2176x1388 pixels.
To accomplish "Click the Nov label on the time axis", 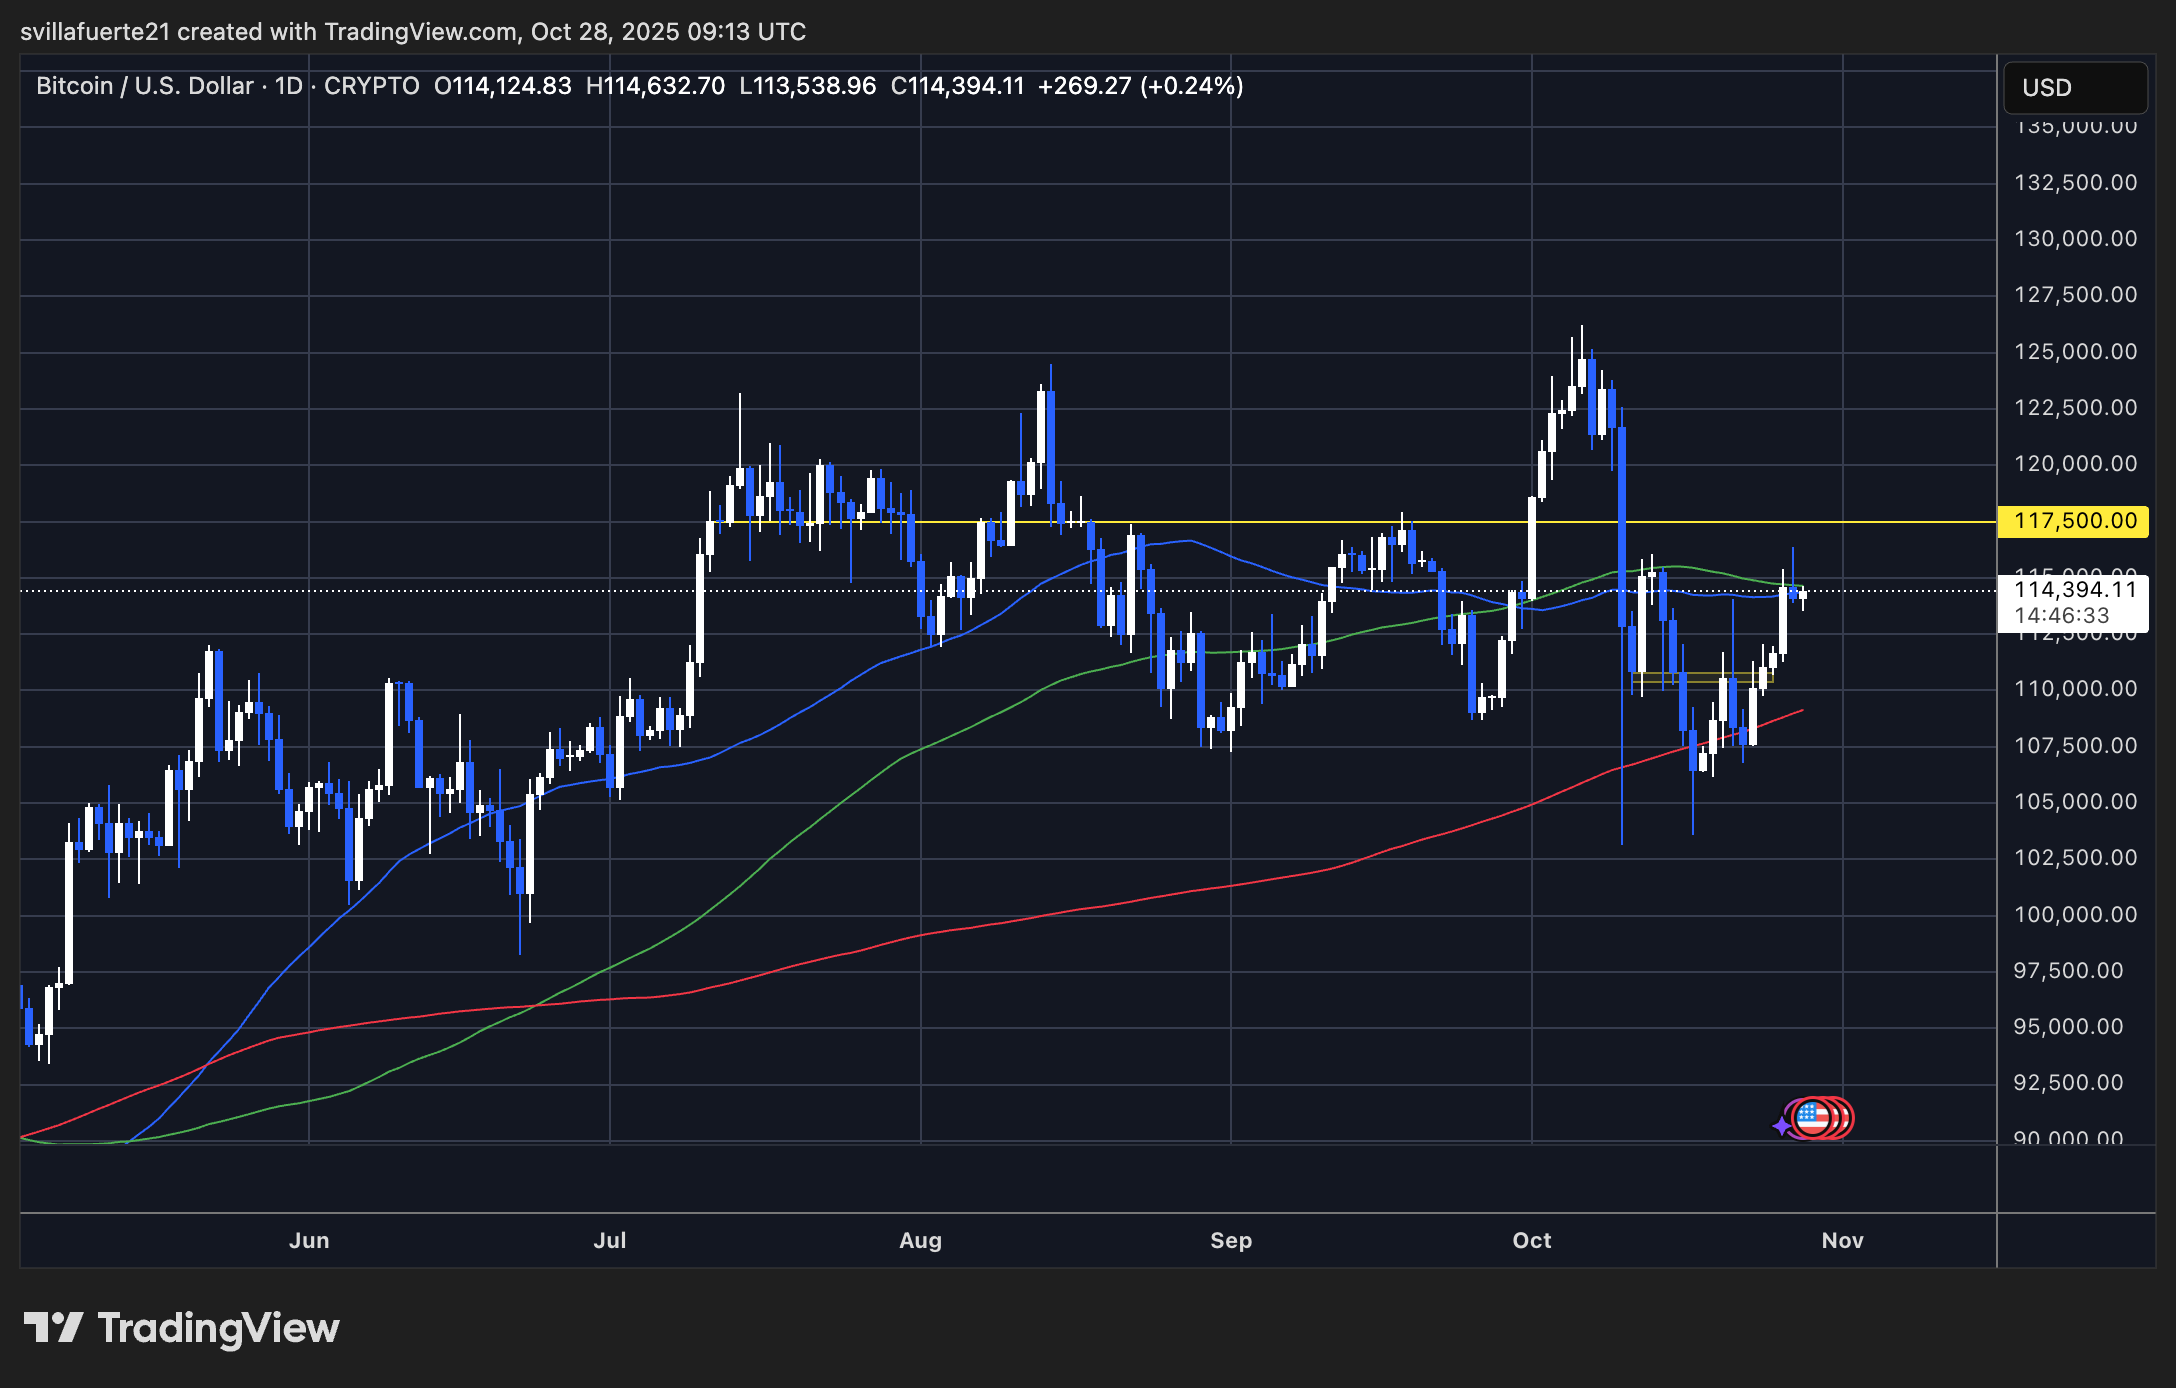I will 1843,1239.
